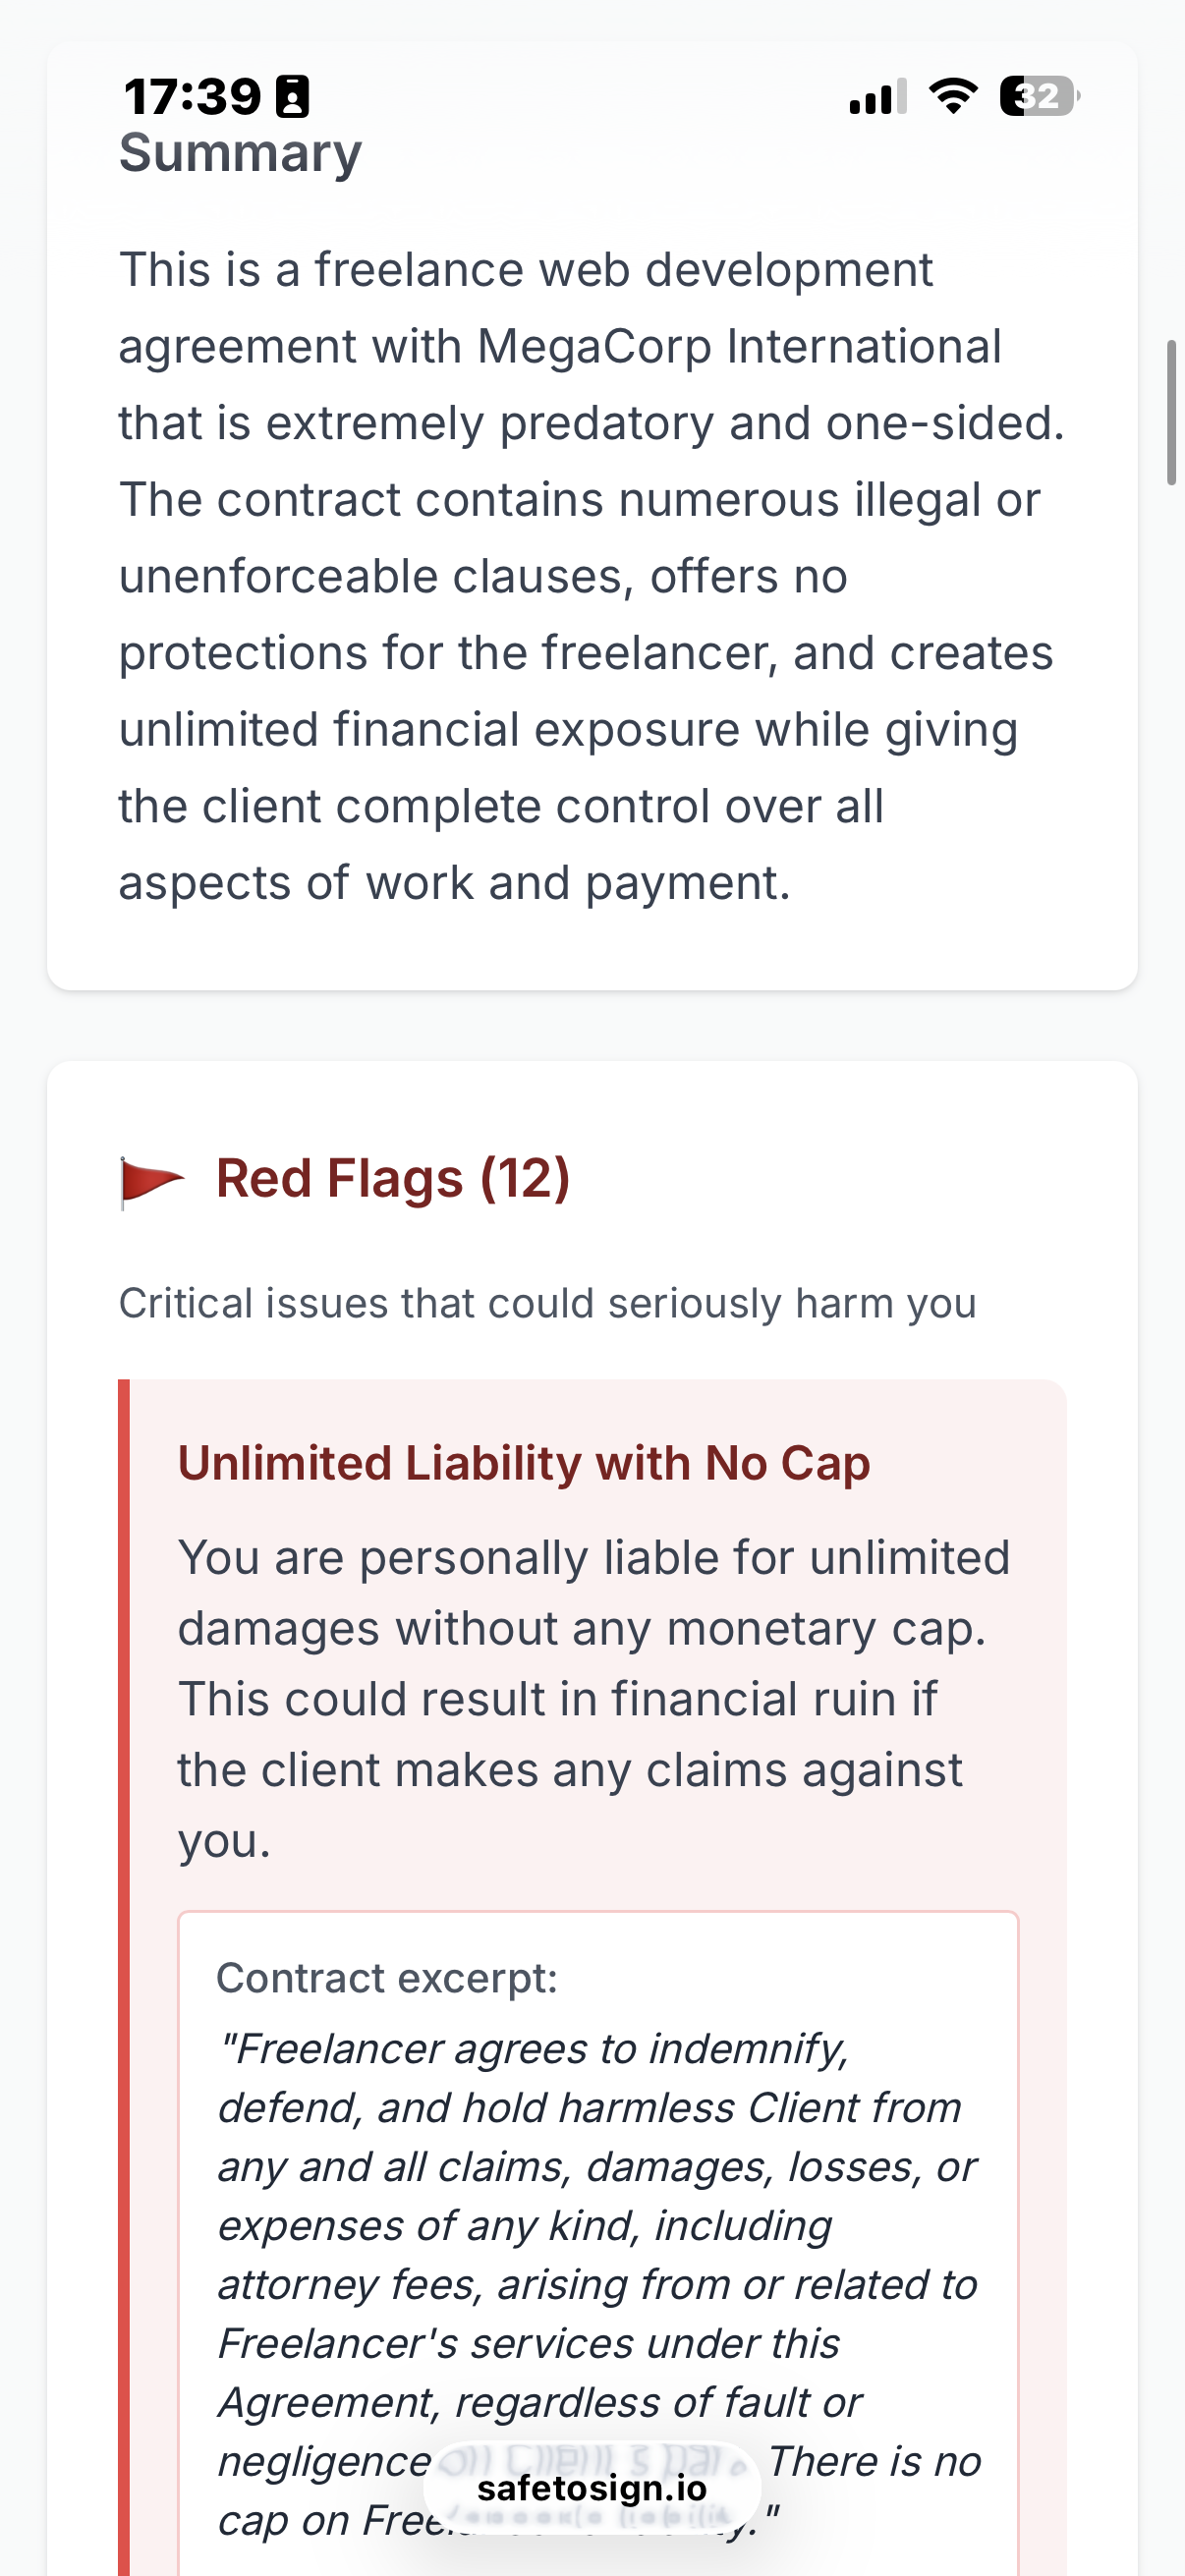Tap "Critical issues that could seriously harm you"

(547, 1304)
